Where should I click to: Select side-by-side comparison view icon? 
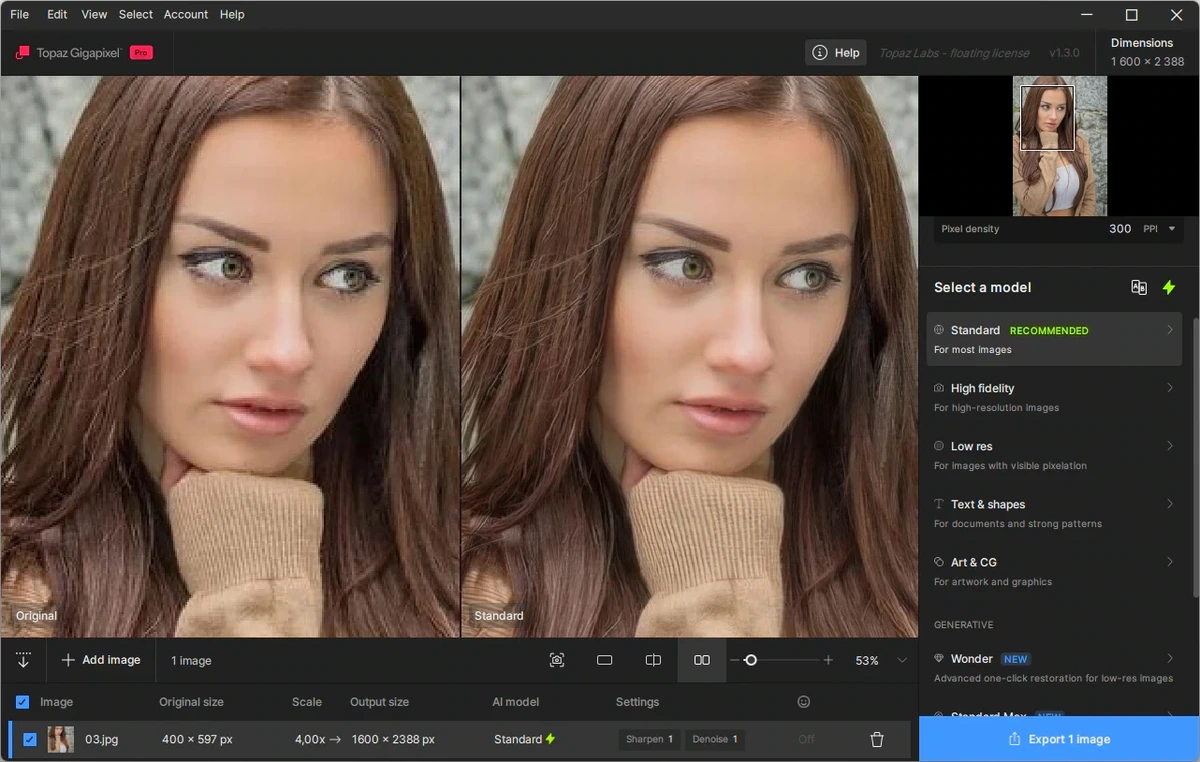coord(702,660)
